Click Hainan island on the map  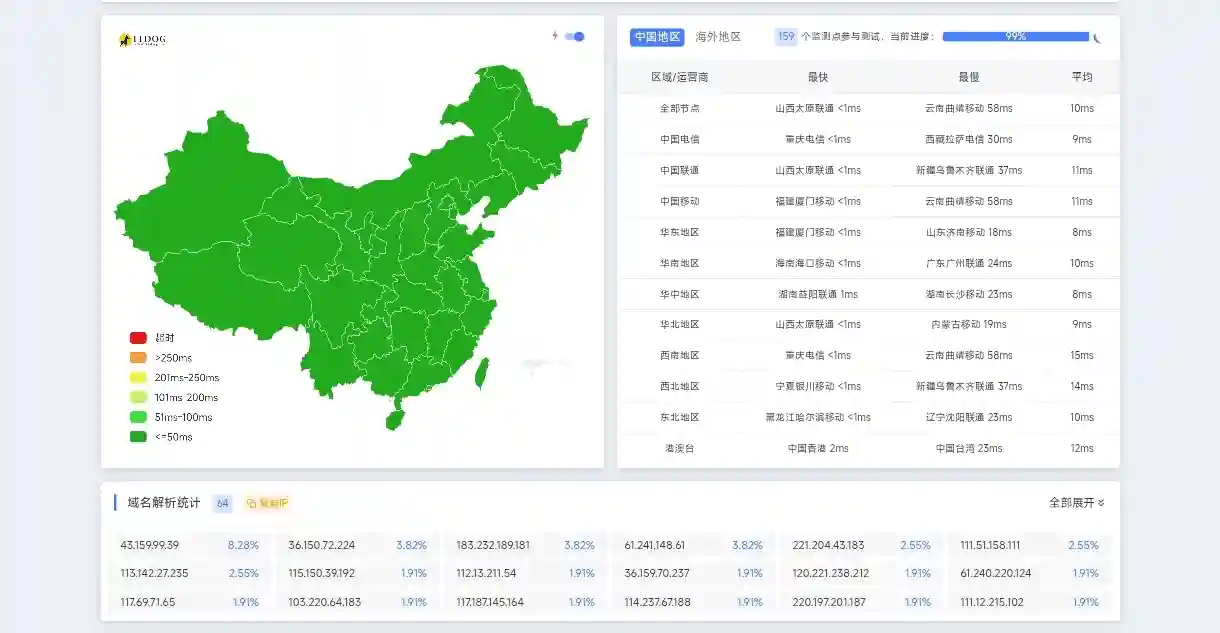395,418
